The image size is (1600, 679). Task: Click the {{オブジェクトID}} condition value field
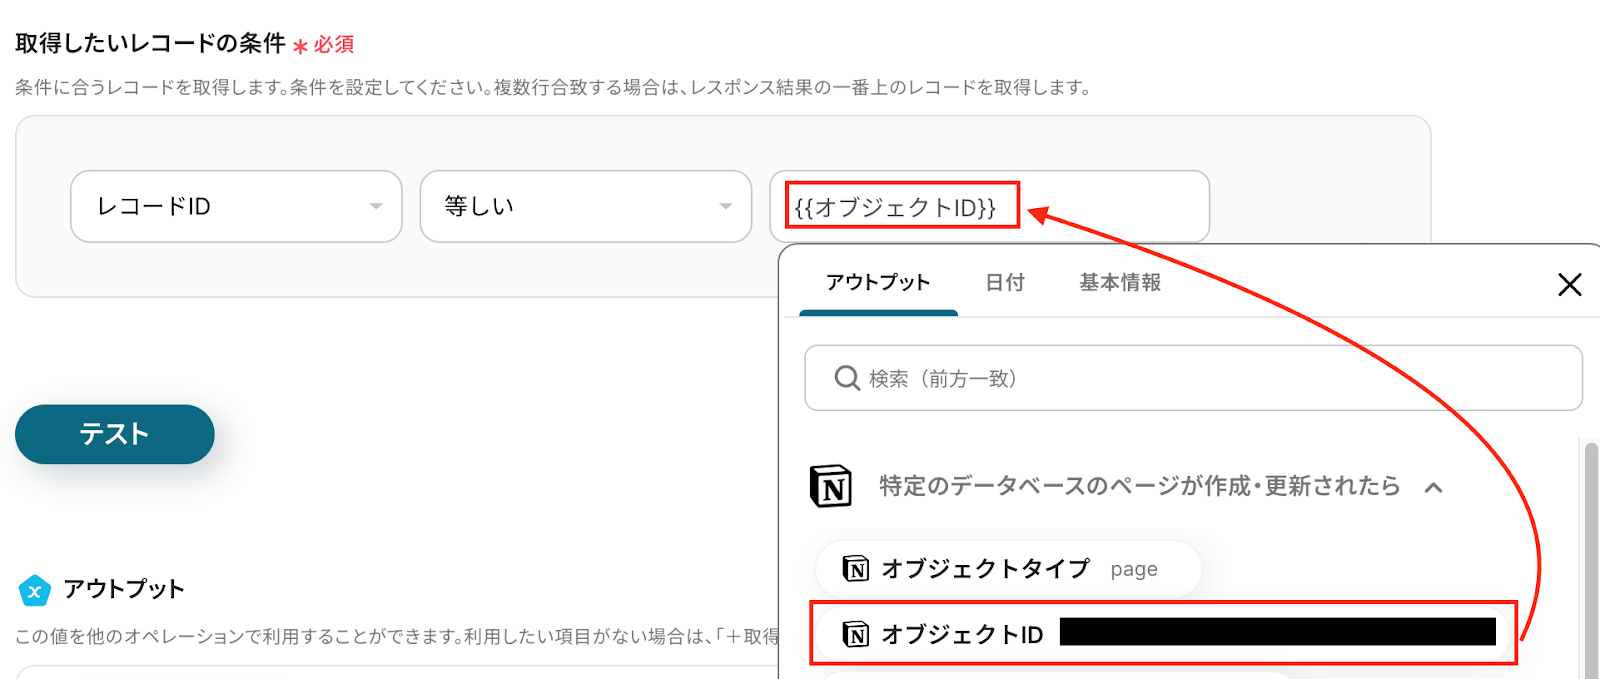tap(988, 207)
